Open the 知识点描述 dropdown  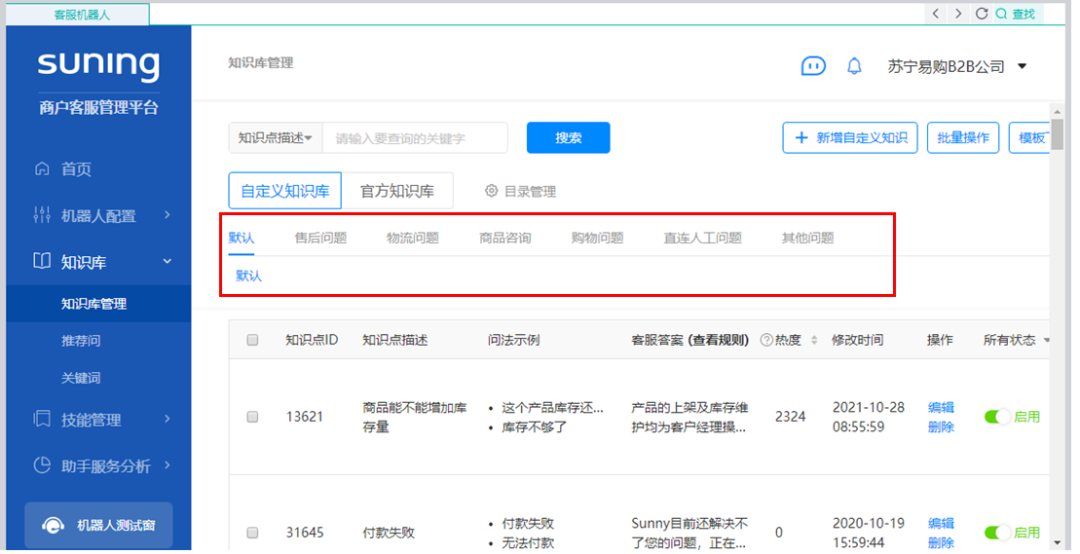tap(276, 138)
